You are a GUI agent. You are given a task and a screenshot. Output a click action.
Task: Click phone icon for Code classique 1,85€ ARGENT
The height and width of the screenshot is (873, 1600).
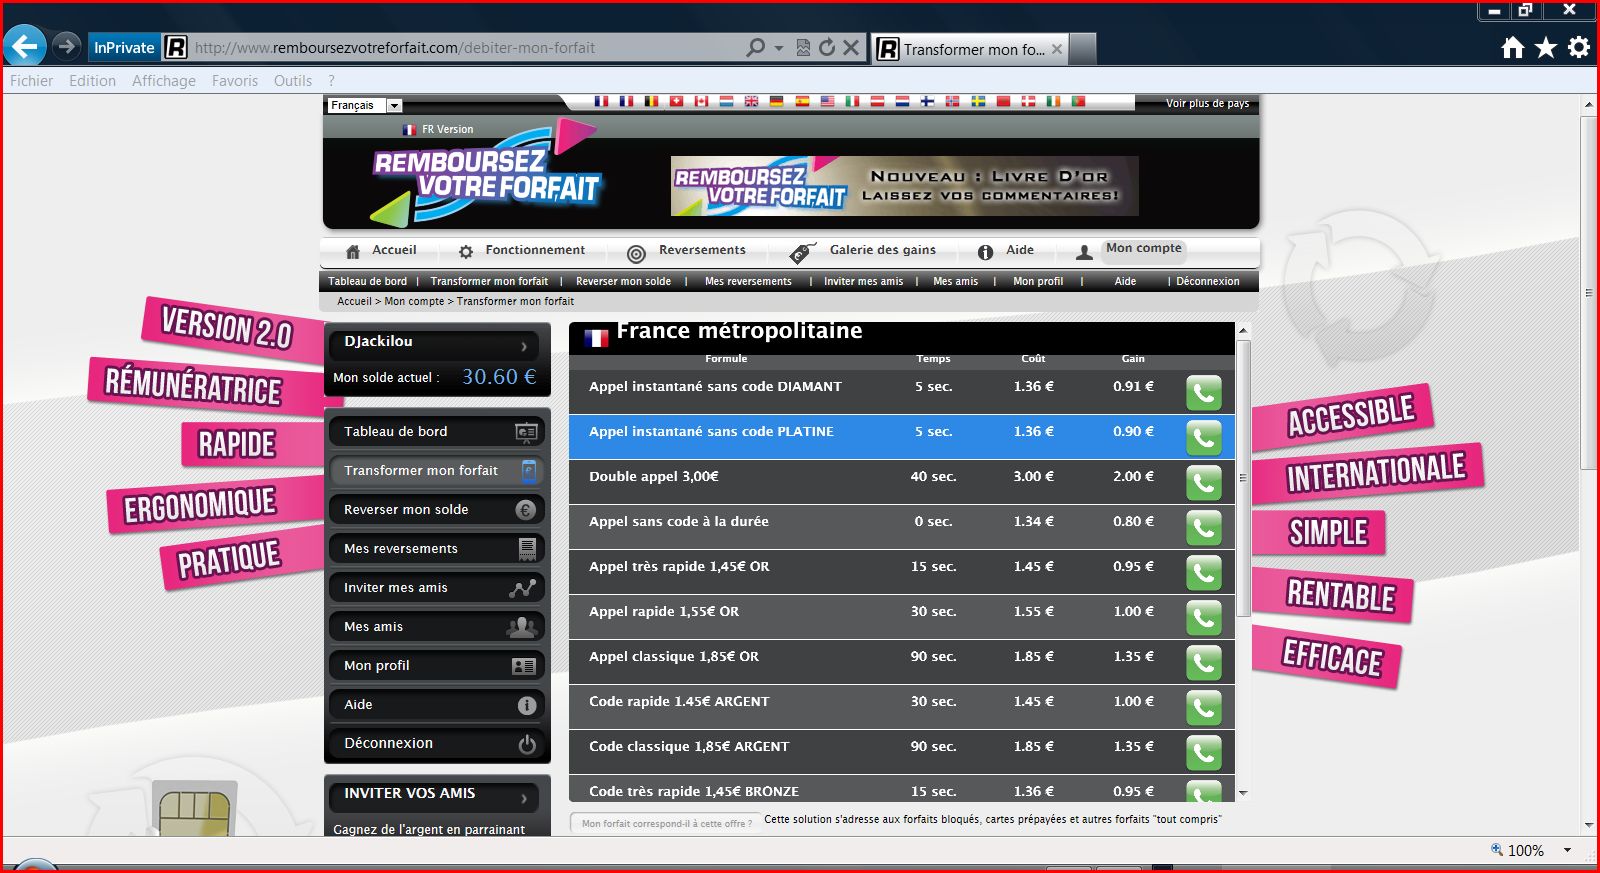point(1204,753)
